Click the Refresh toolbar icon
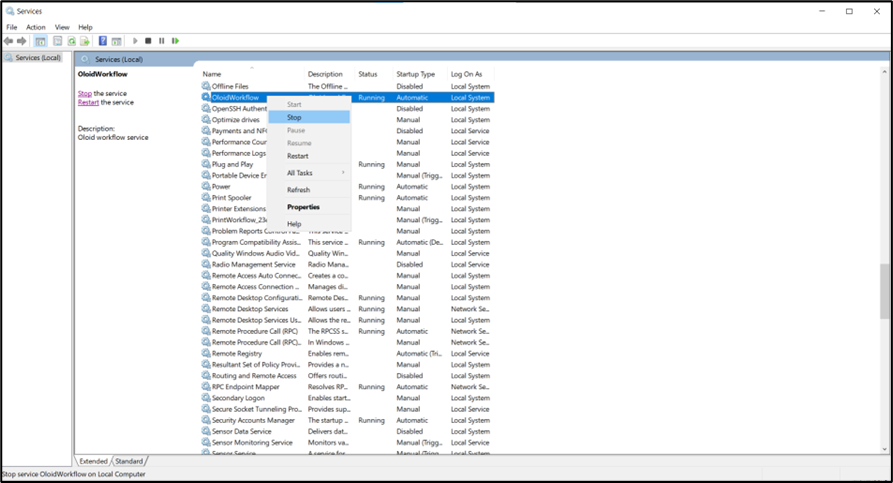 tap(71, 41)
